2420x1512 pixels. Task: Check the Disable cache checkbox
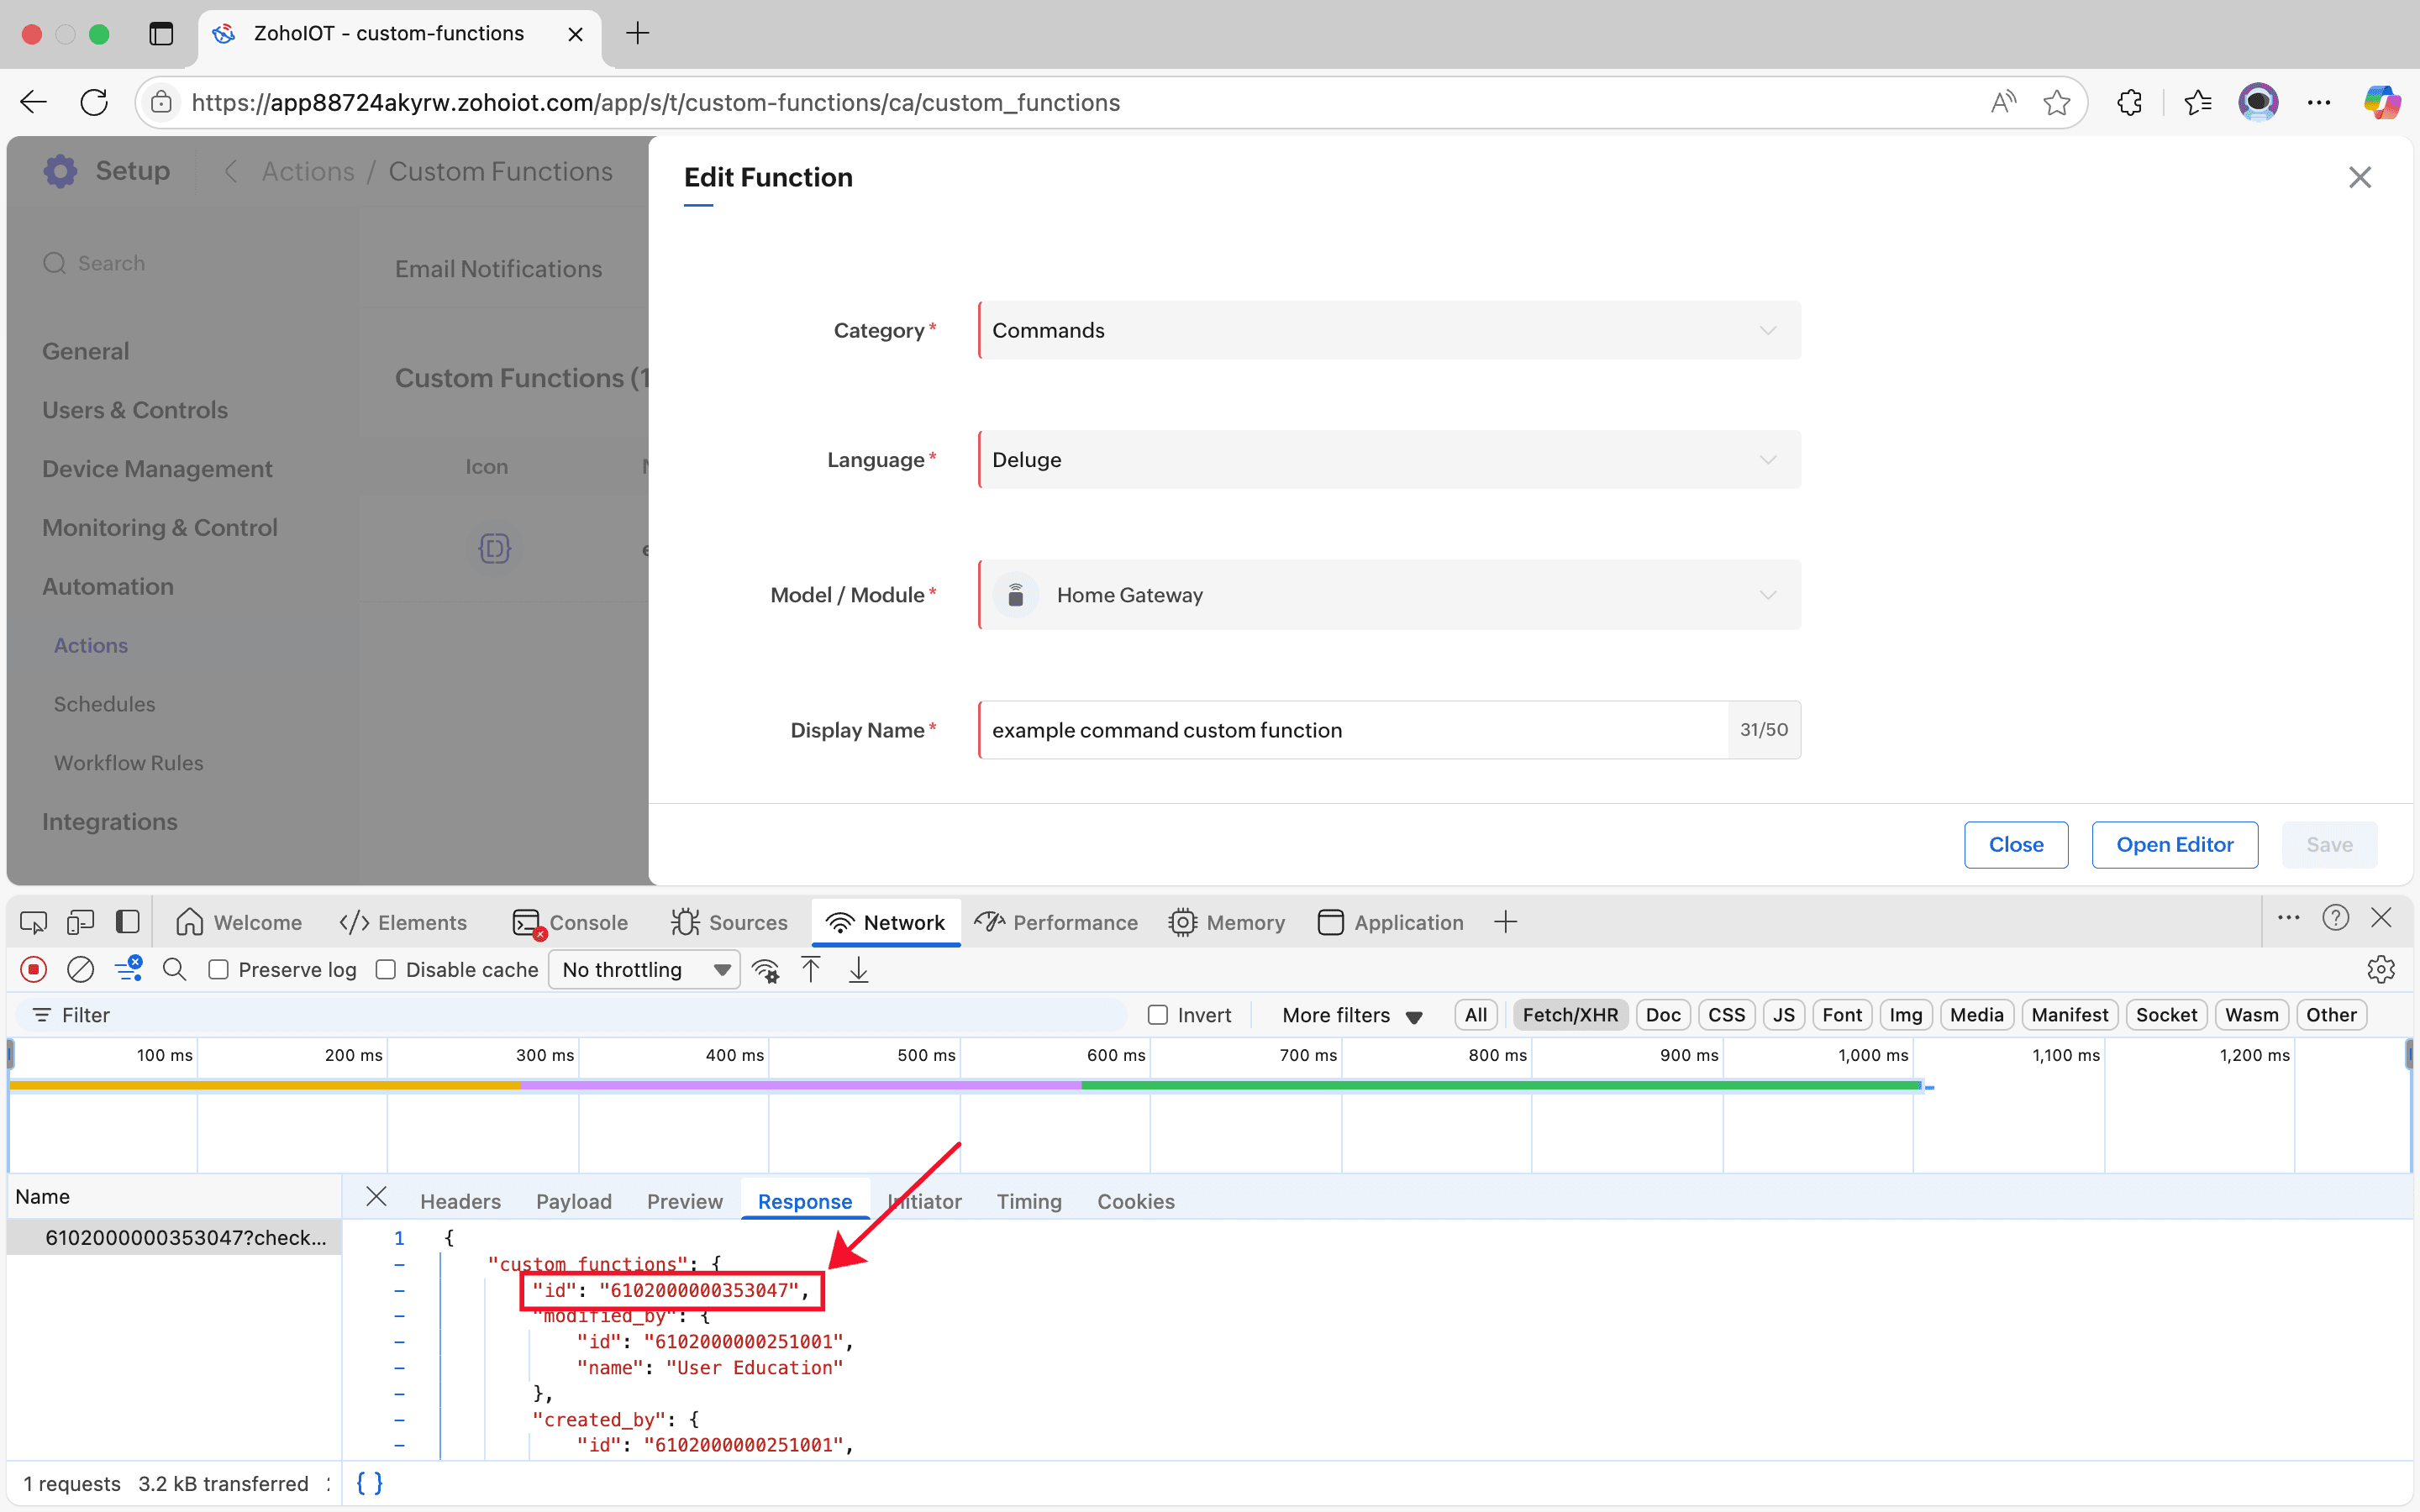386,969
